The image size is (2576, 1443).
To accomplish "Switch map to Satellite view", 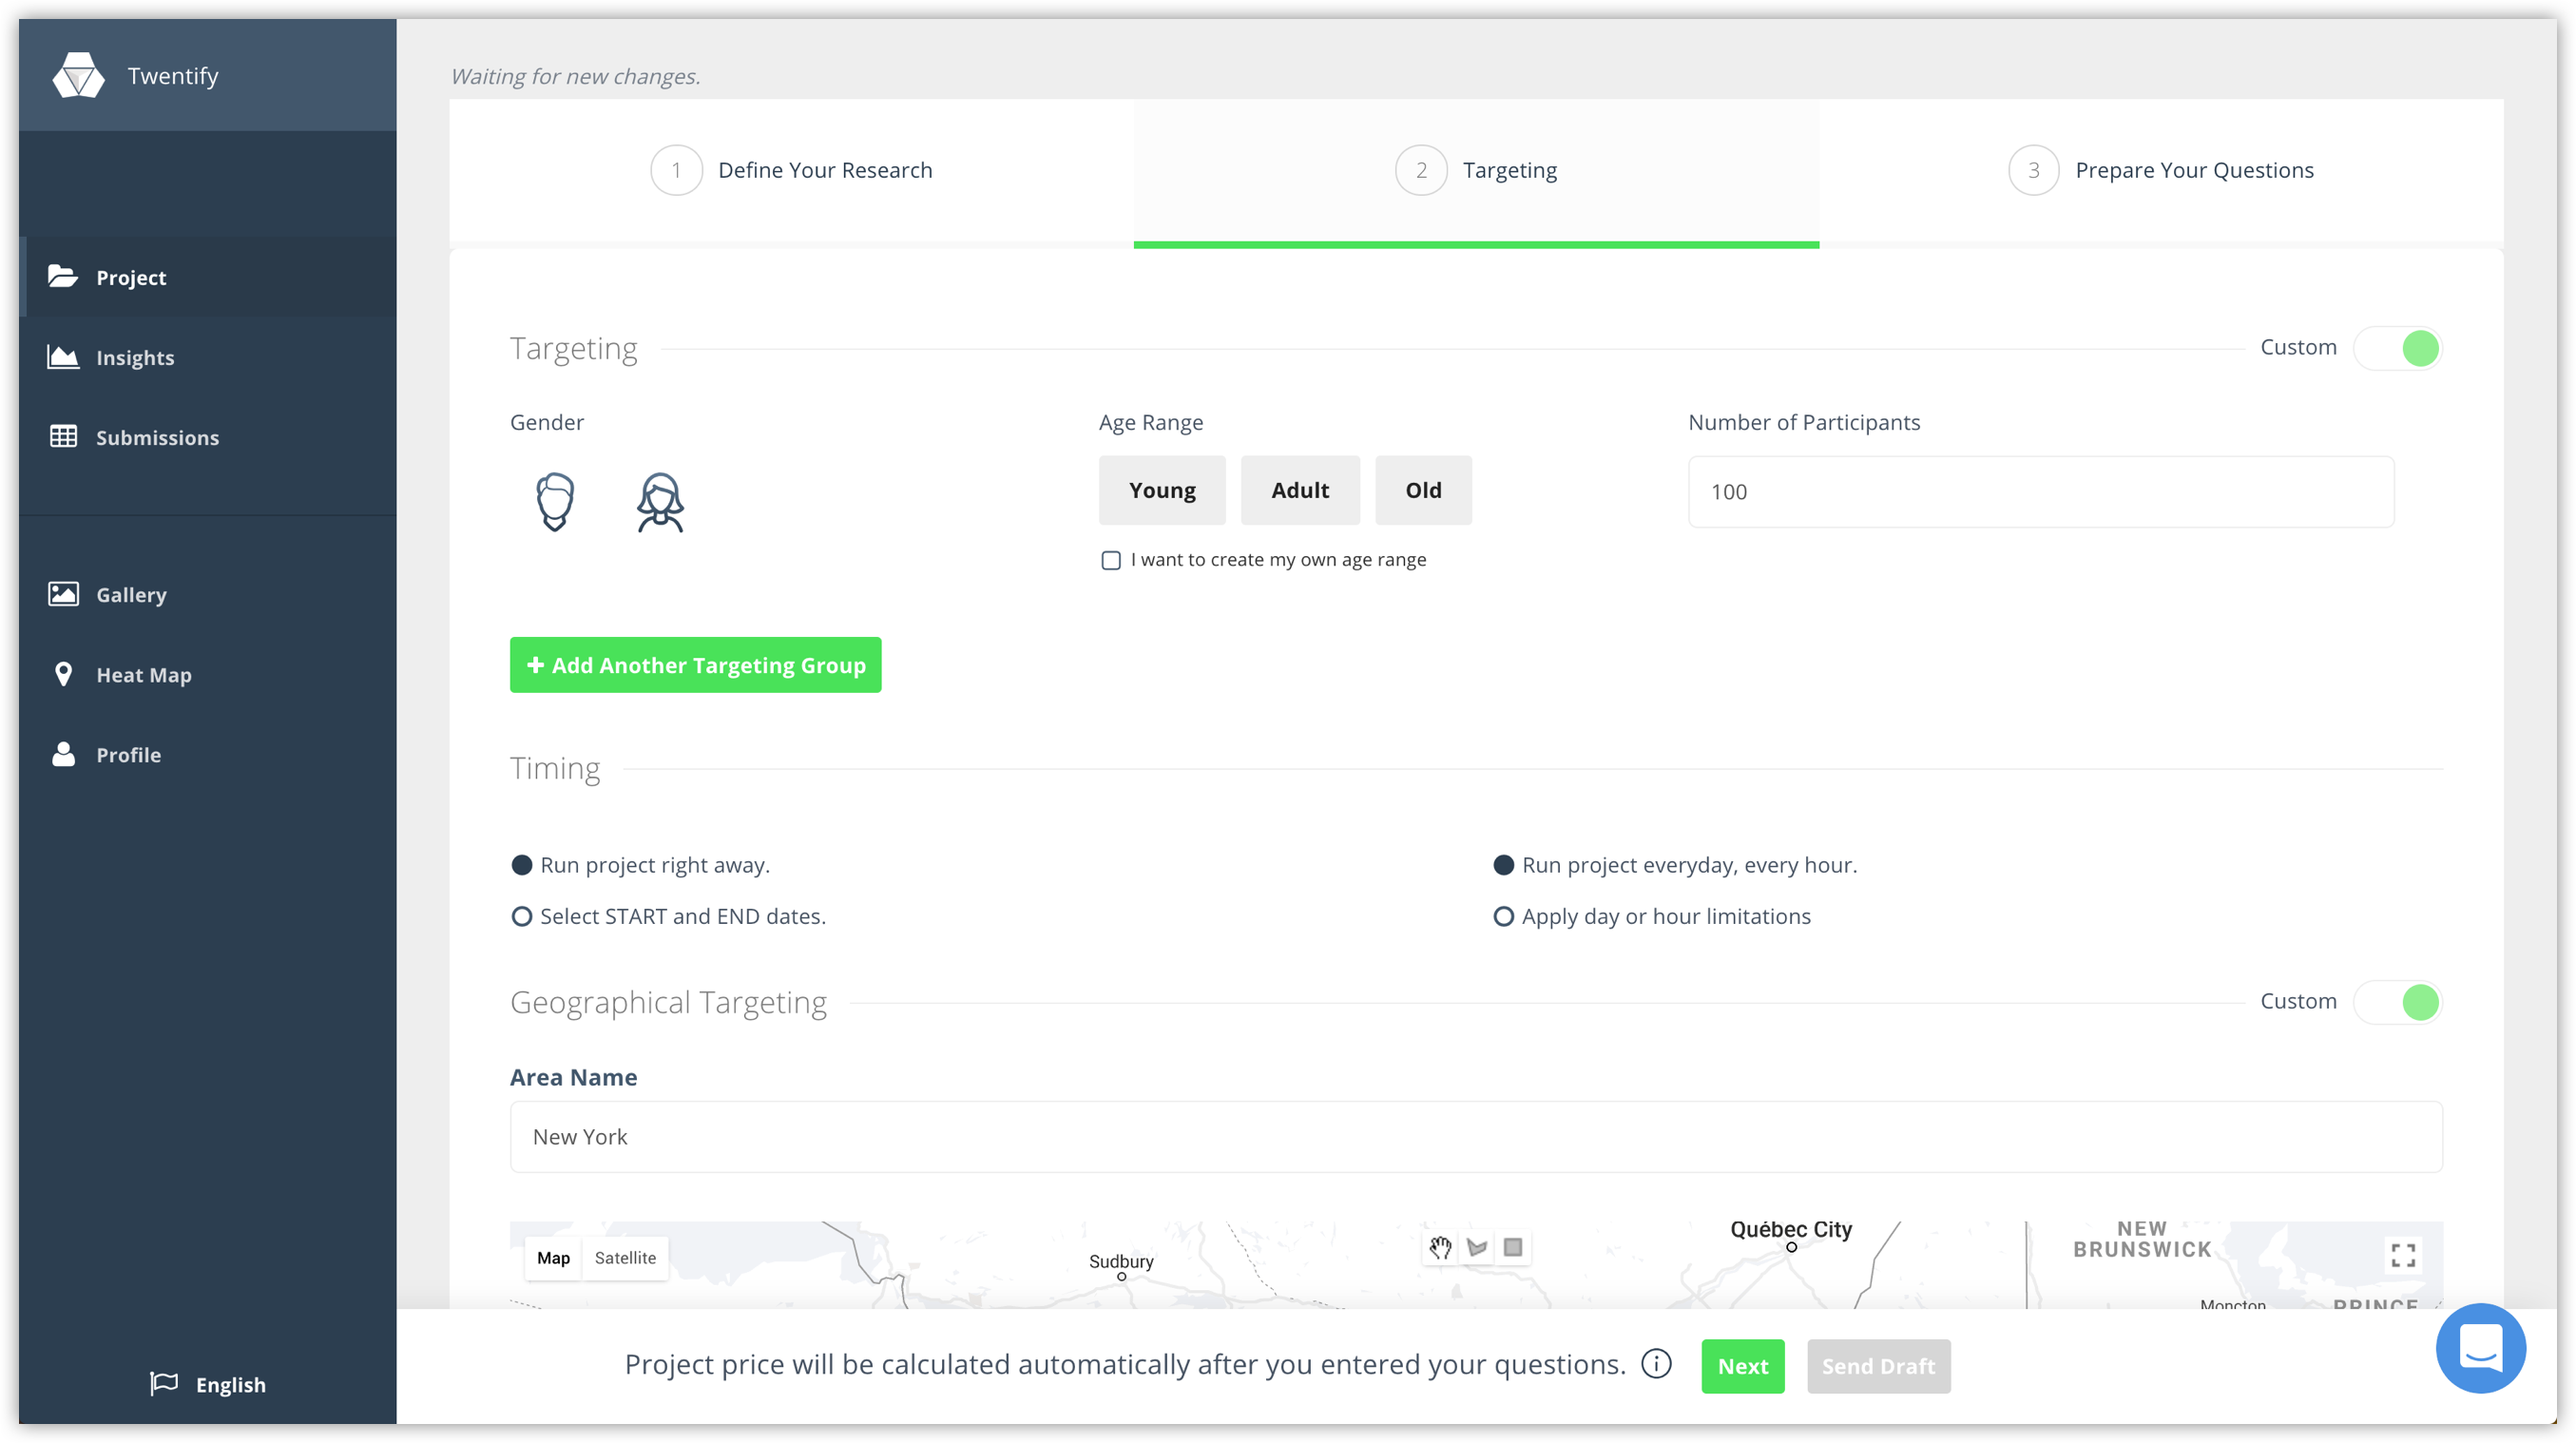I will pos(625,1258).
